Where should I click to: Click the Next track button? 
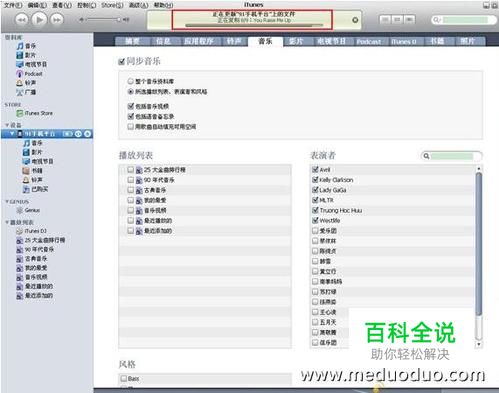point(57,20)
